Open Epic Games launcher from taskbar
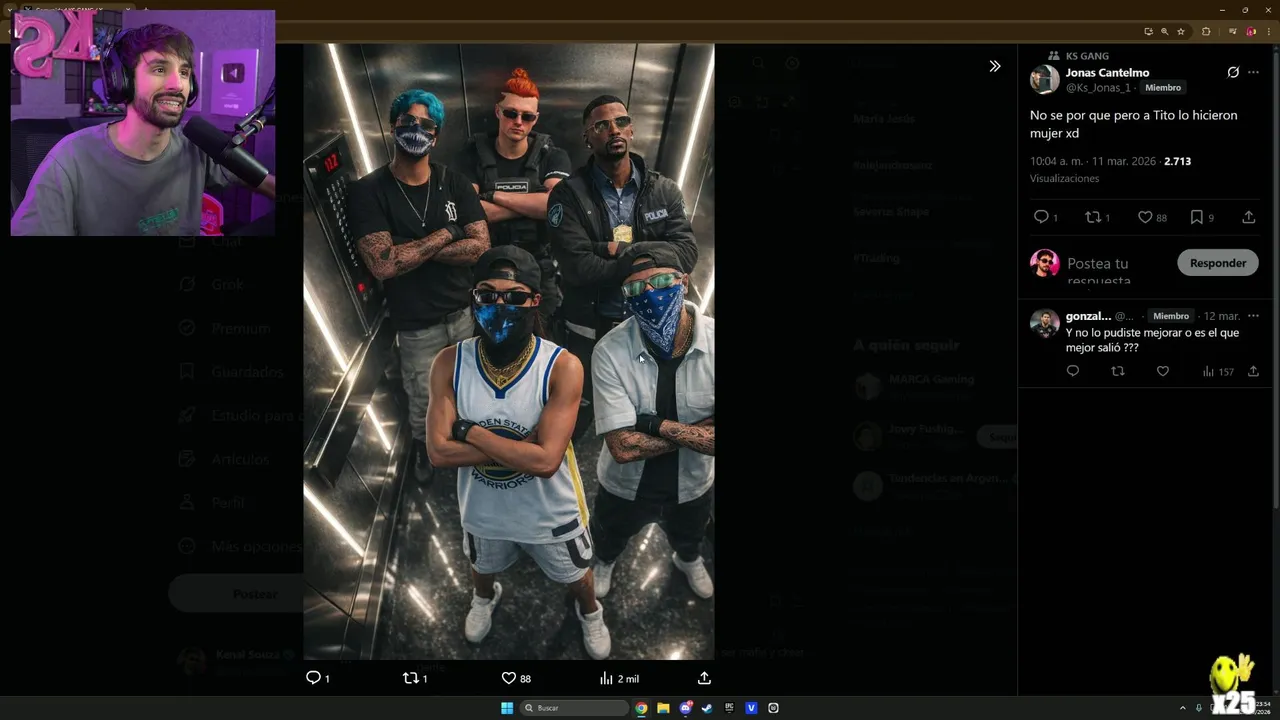 pos(729,708)
